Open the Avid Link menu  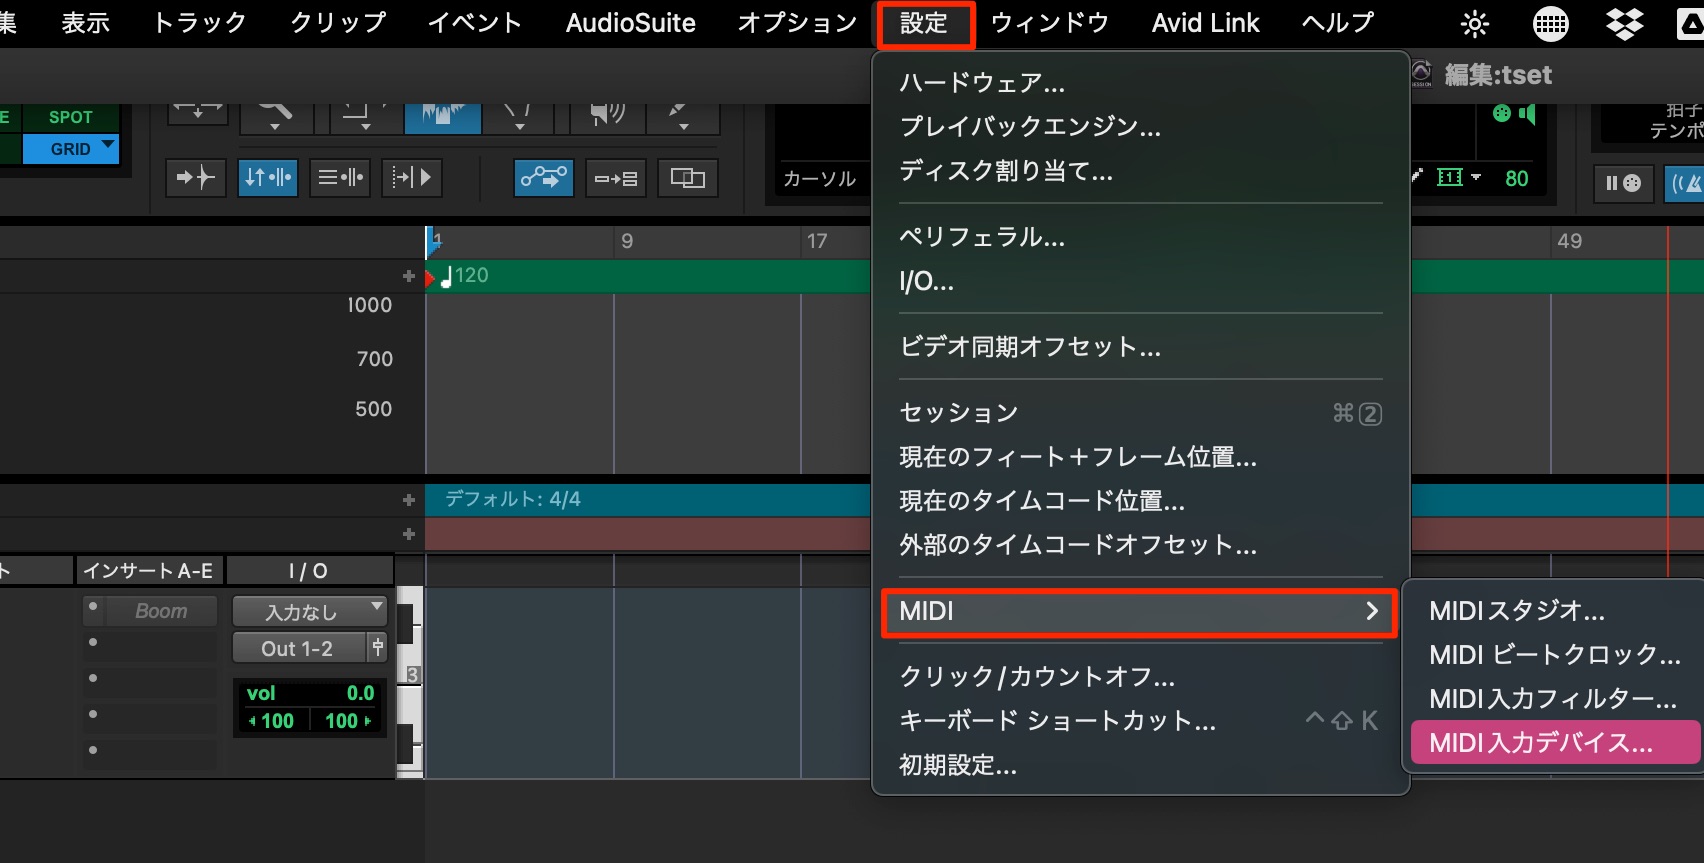pyautogui.click(x=1206, y=23)
